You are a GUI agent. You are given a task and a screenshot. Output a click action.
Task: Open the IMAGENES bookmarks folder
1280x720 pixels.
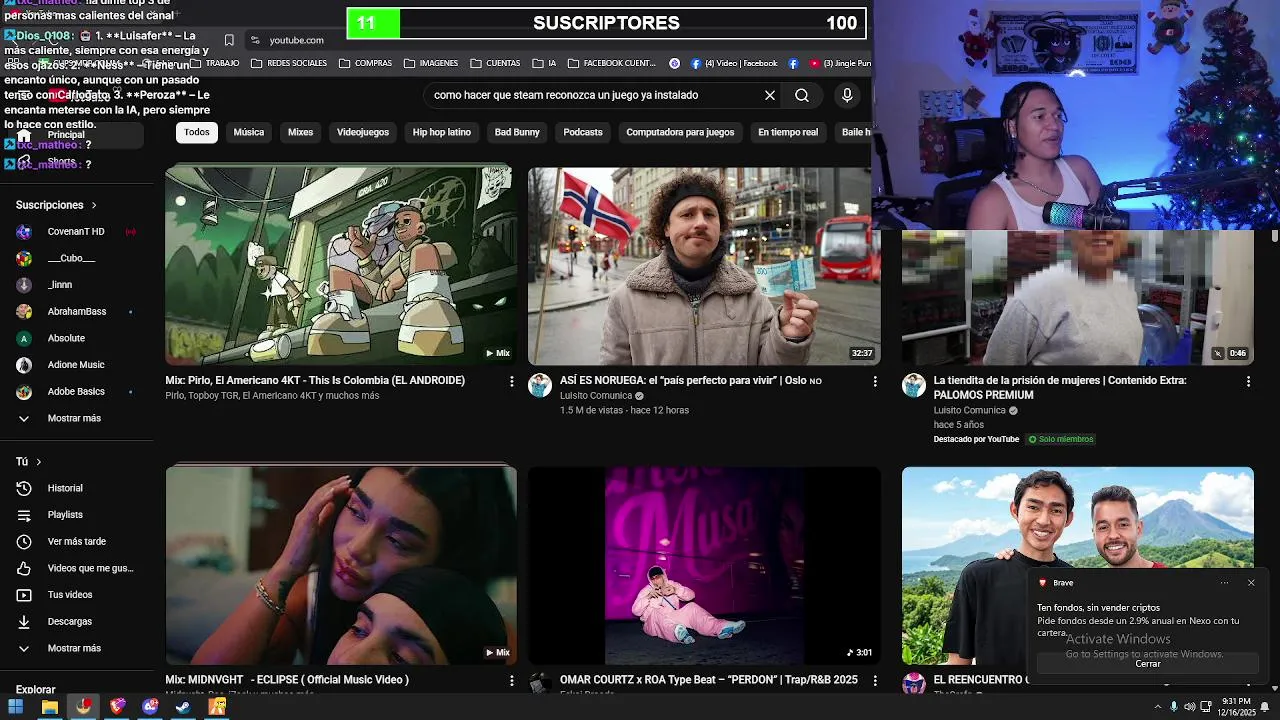430,63
